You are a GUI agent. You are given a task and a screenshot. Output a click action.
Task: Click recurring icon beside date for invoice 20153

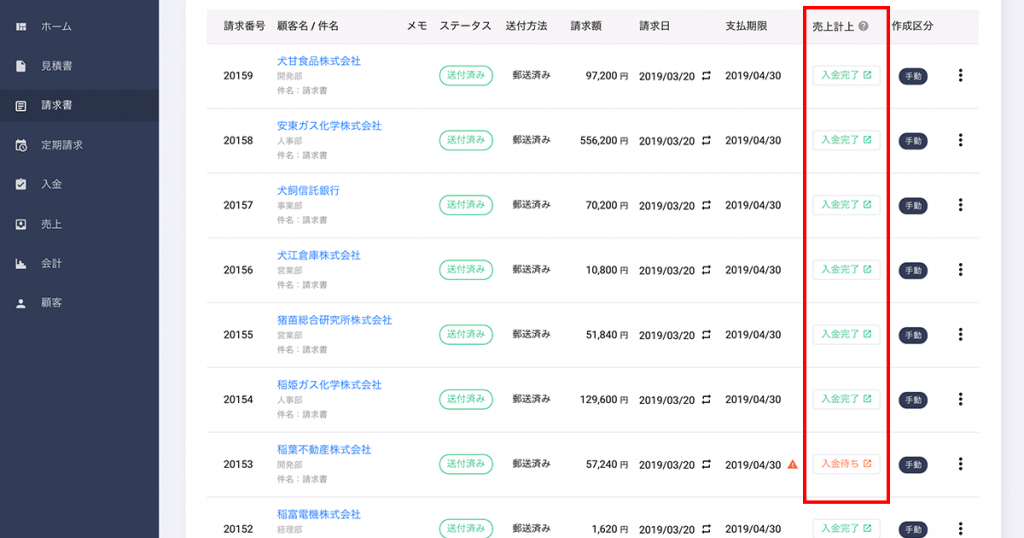[706, 464]
